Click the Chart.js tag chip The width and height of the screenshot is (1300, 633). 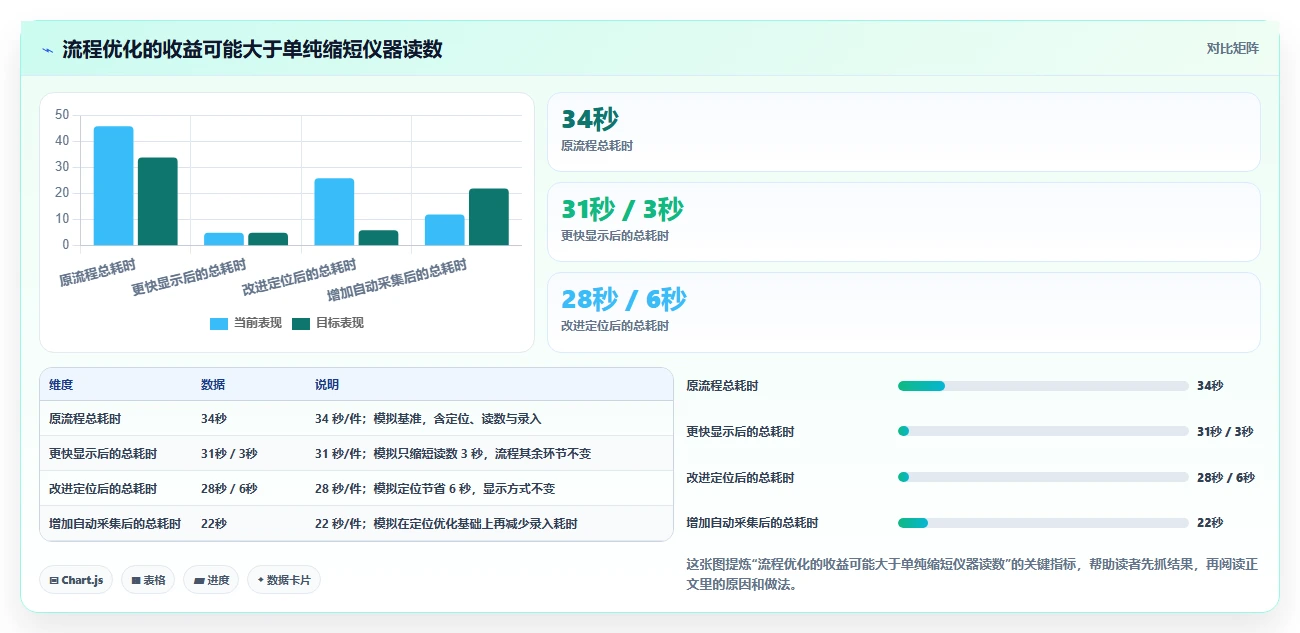point(76,580)
